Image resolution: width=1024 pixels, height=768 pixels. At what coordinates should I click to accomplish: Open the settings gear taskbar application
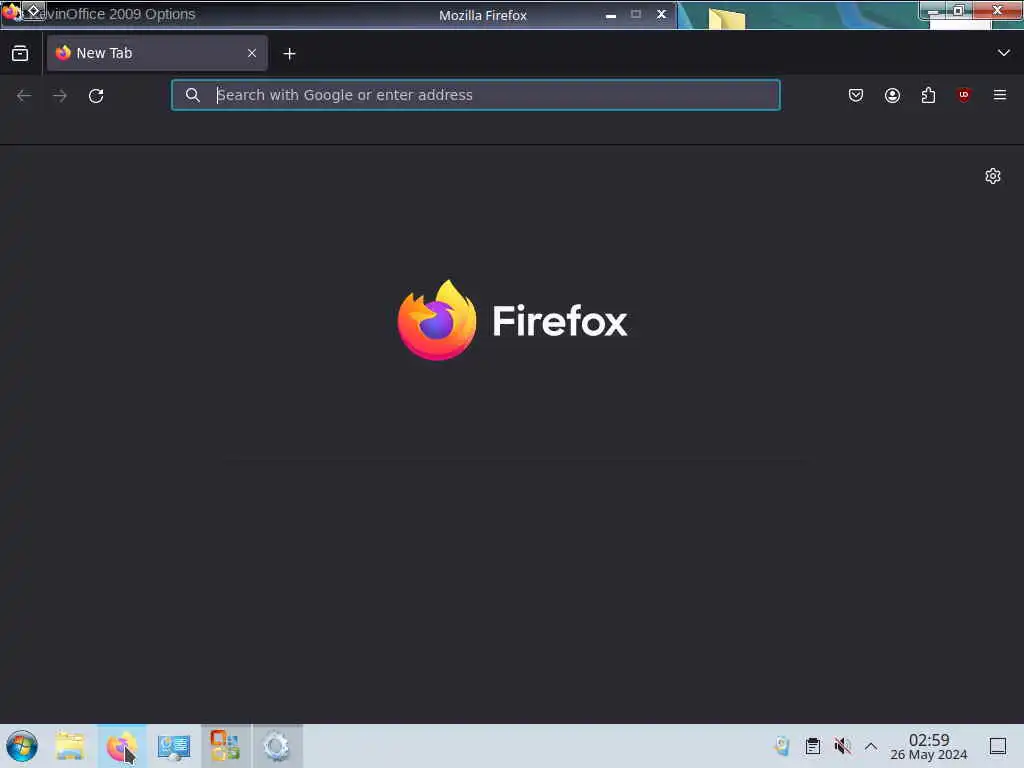(277, 746)
